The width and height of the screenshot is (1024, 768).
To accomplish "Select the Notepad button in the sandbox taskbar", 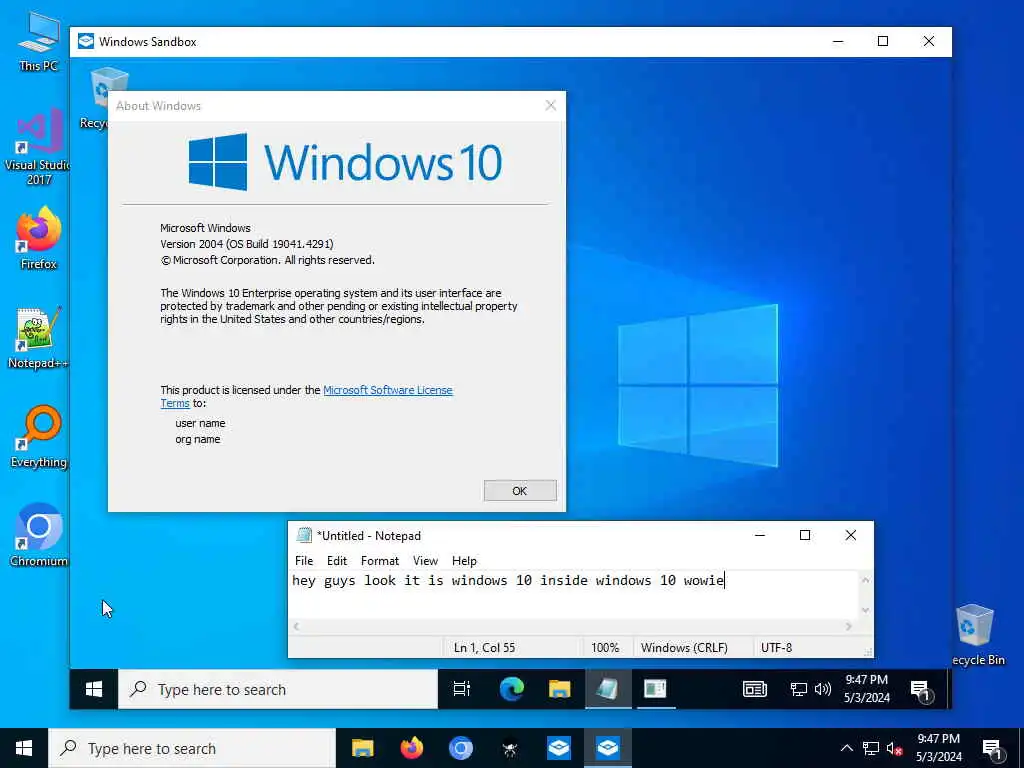I will [607, 689].
